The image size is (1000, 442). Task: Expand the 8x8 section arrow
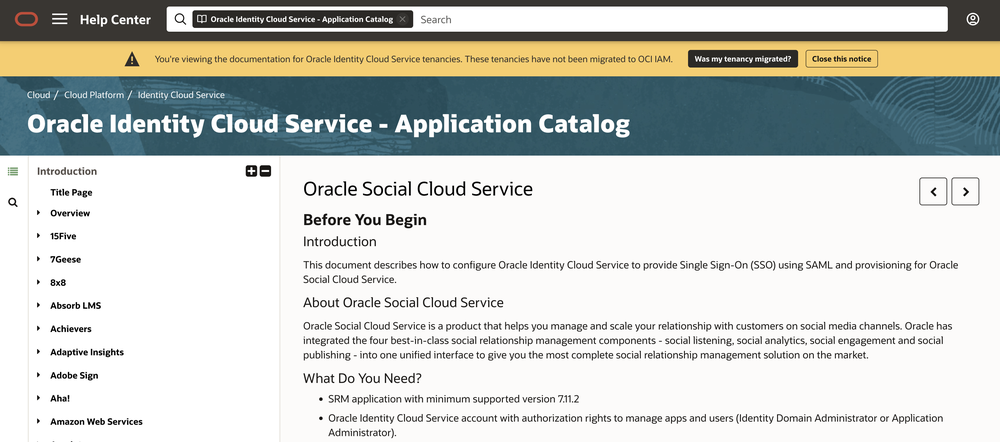point(39,282)
